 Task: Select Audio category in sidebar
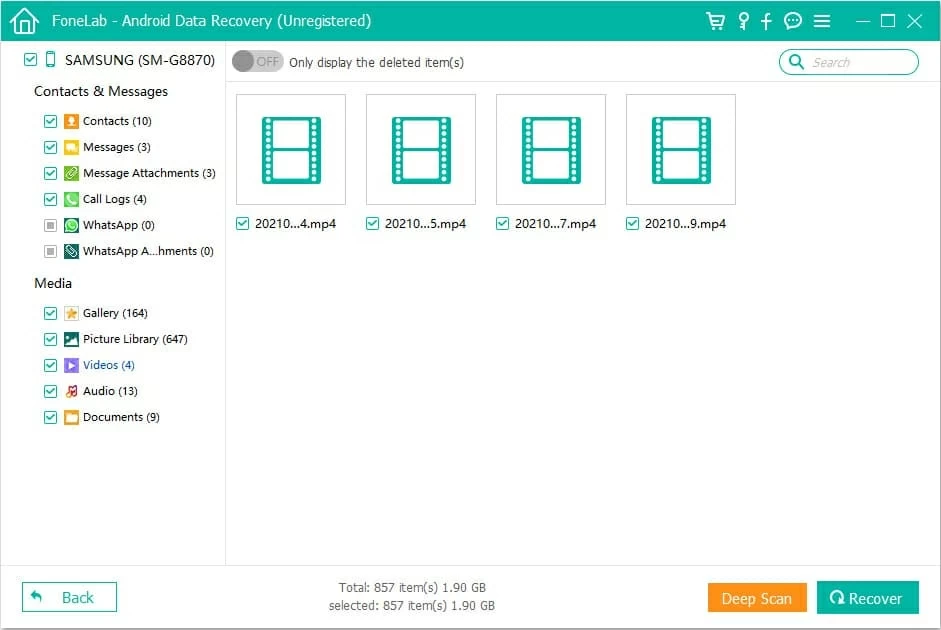pos(110,391)
